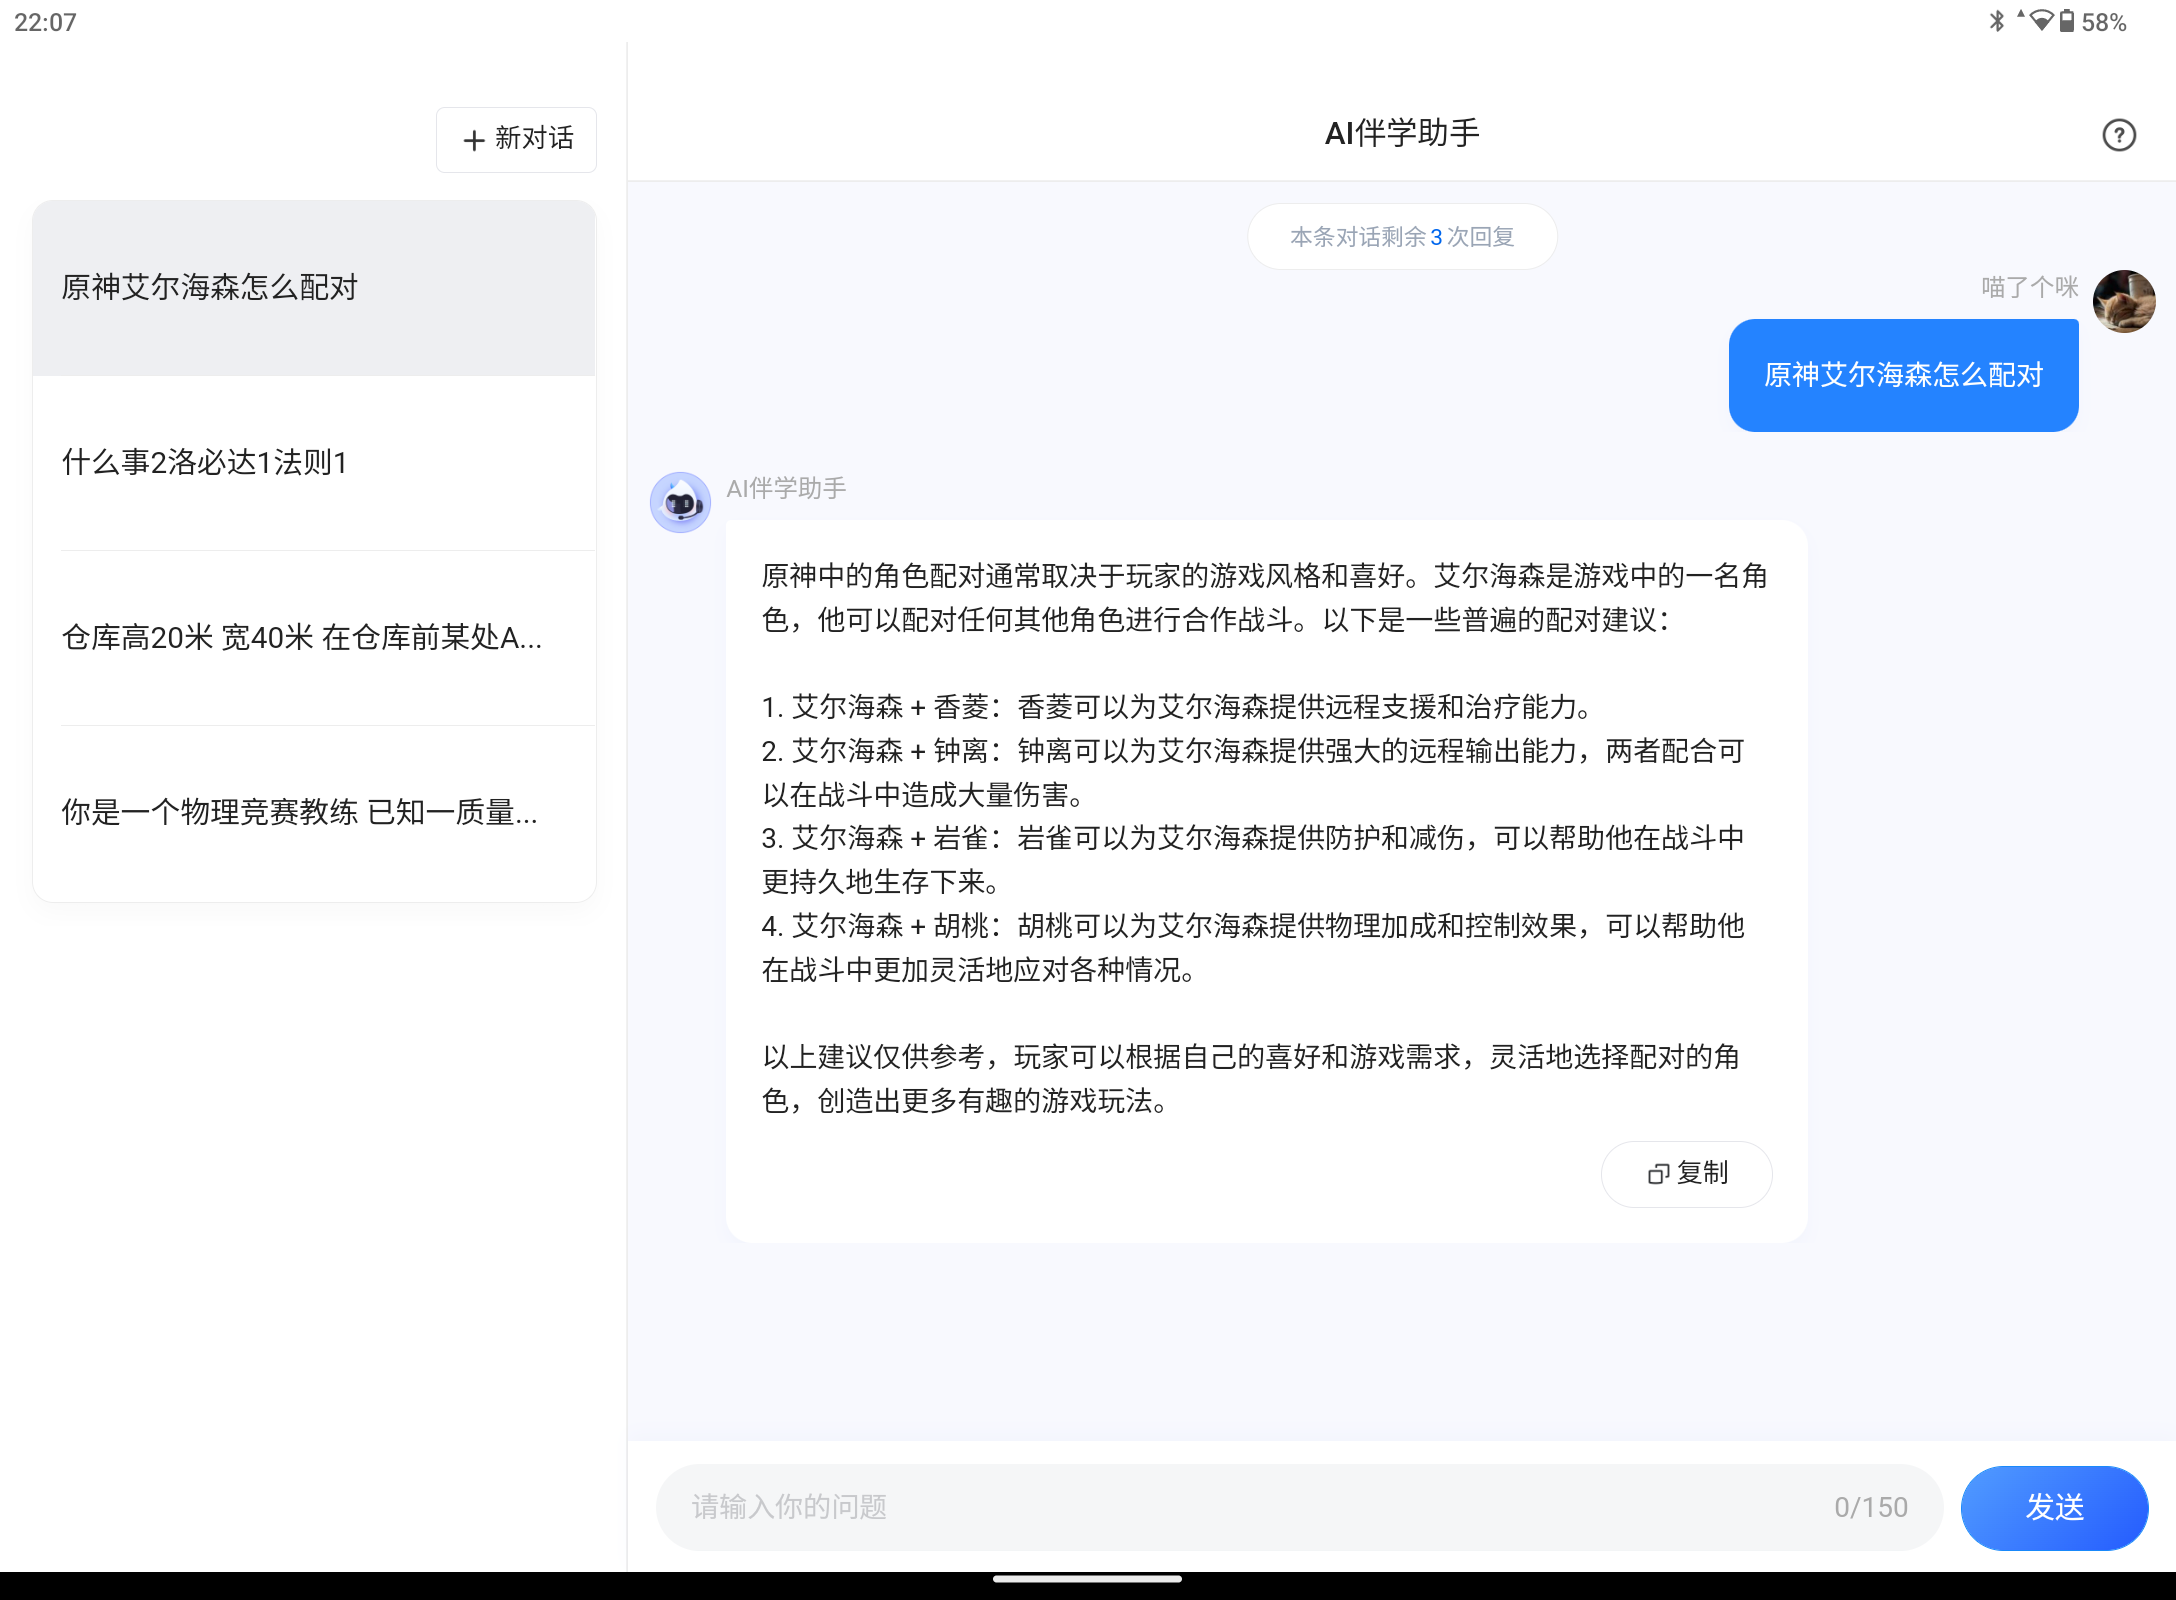Tap the bottom navigation home handle
The height and width of the screenshot is (1600, 2176).
tap(1088, 1580)
